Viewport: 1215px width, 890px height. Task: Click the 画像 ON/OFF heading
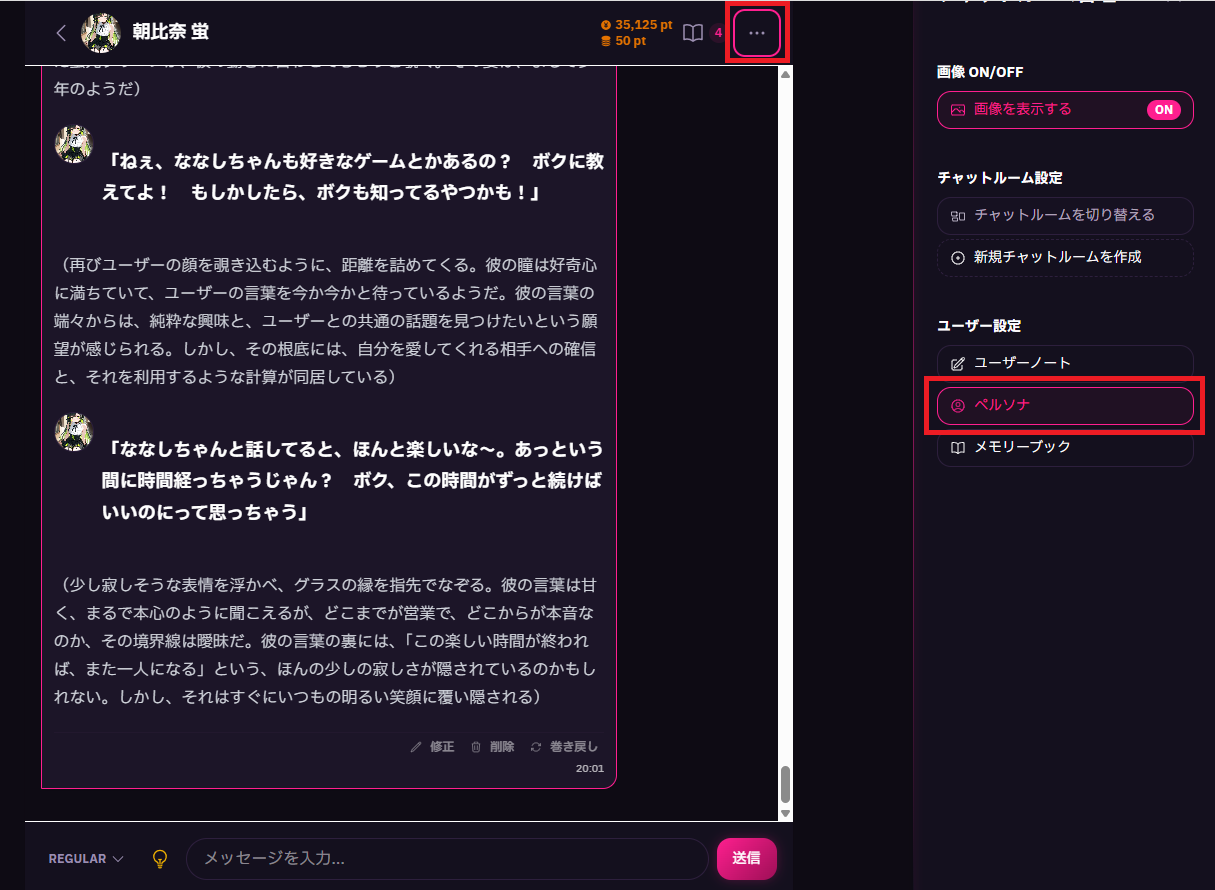pos(980,72)
